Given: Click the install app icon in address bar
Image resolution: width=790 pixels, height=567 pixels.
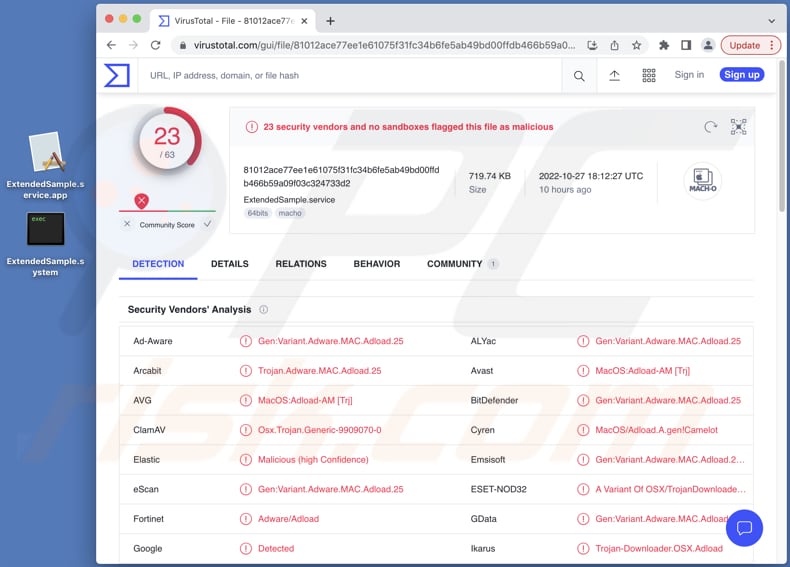Looking at the screenshot, I should [x=592, y=45].
